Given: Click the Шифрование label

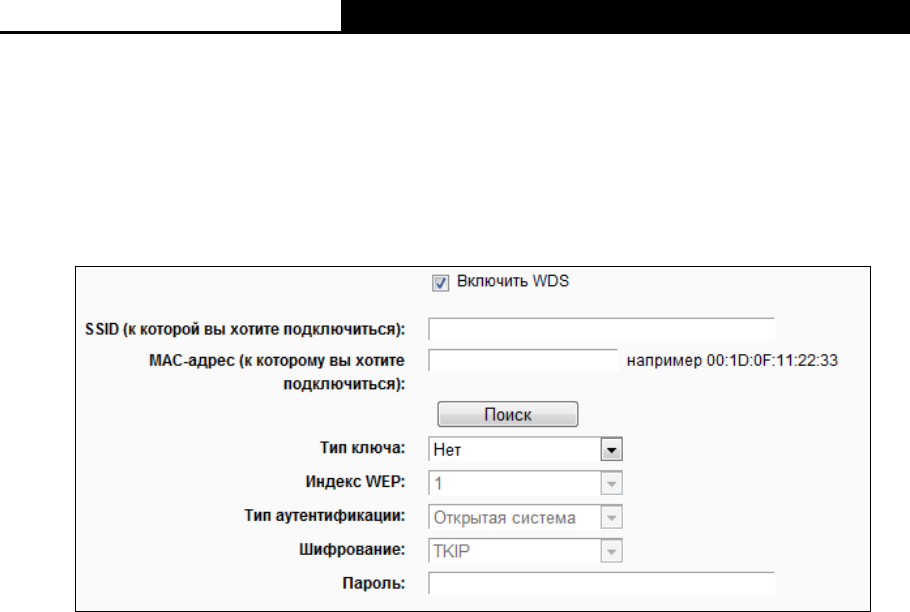Looking at the screenshot, I should 352,549.
